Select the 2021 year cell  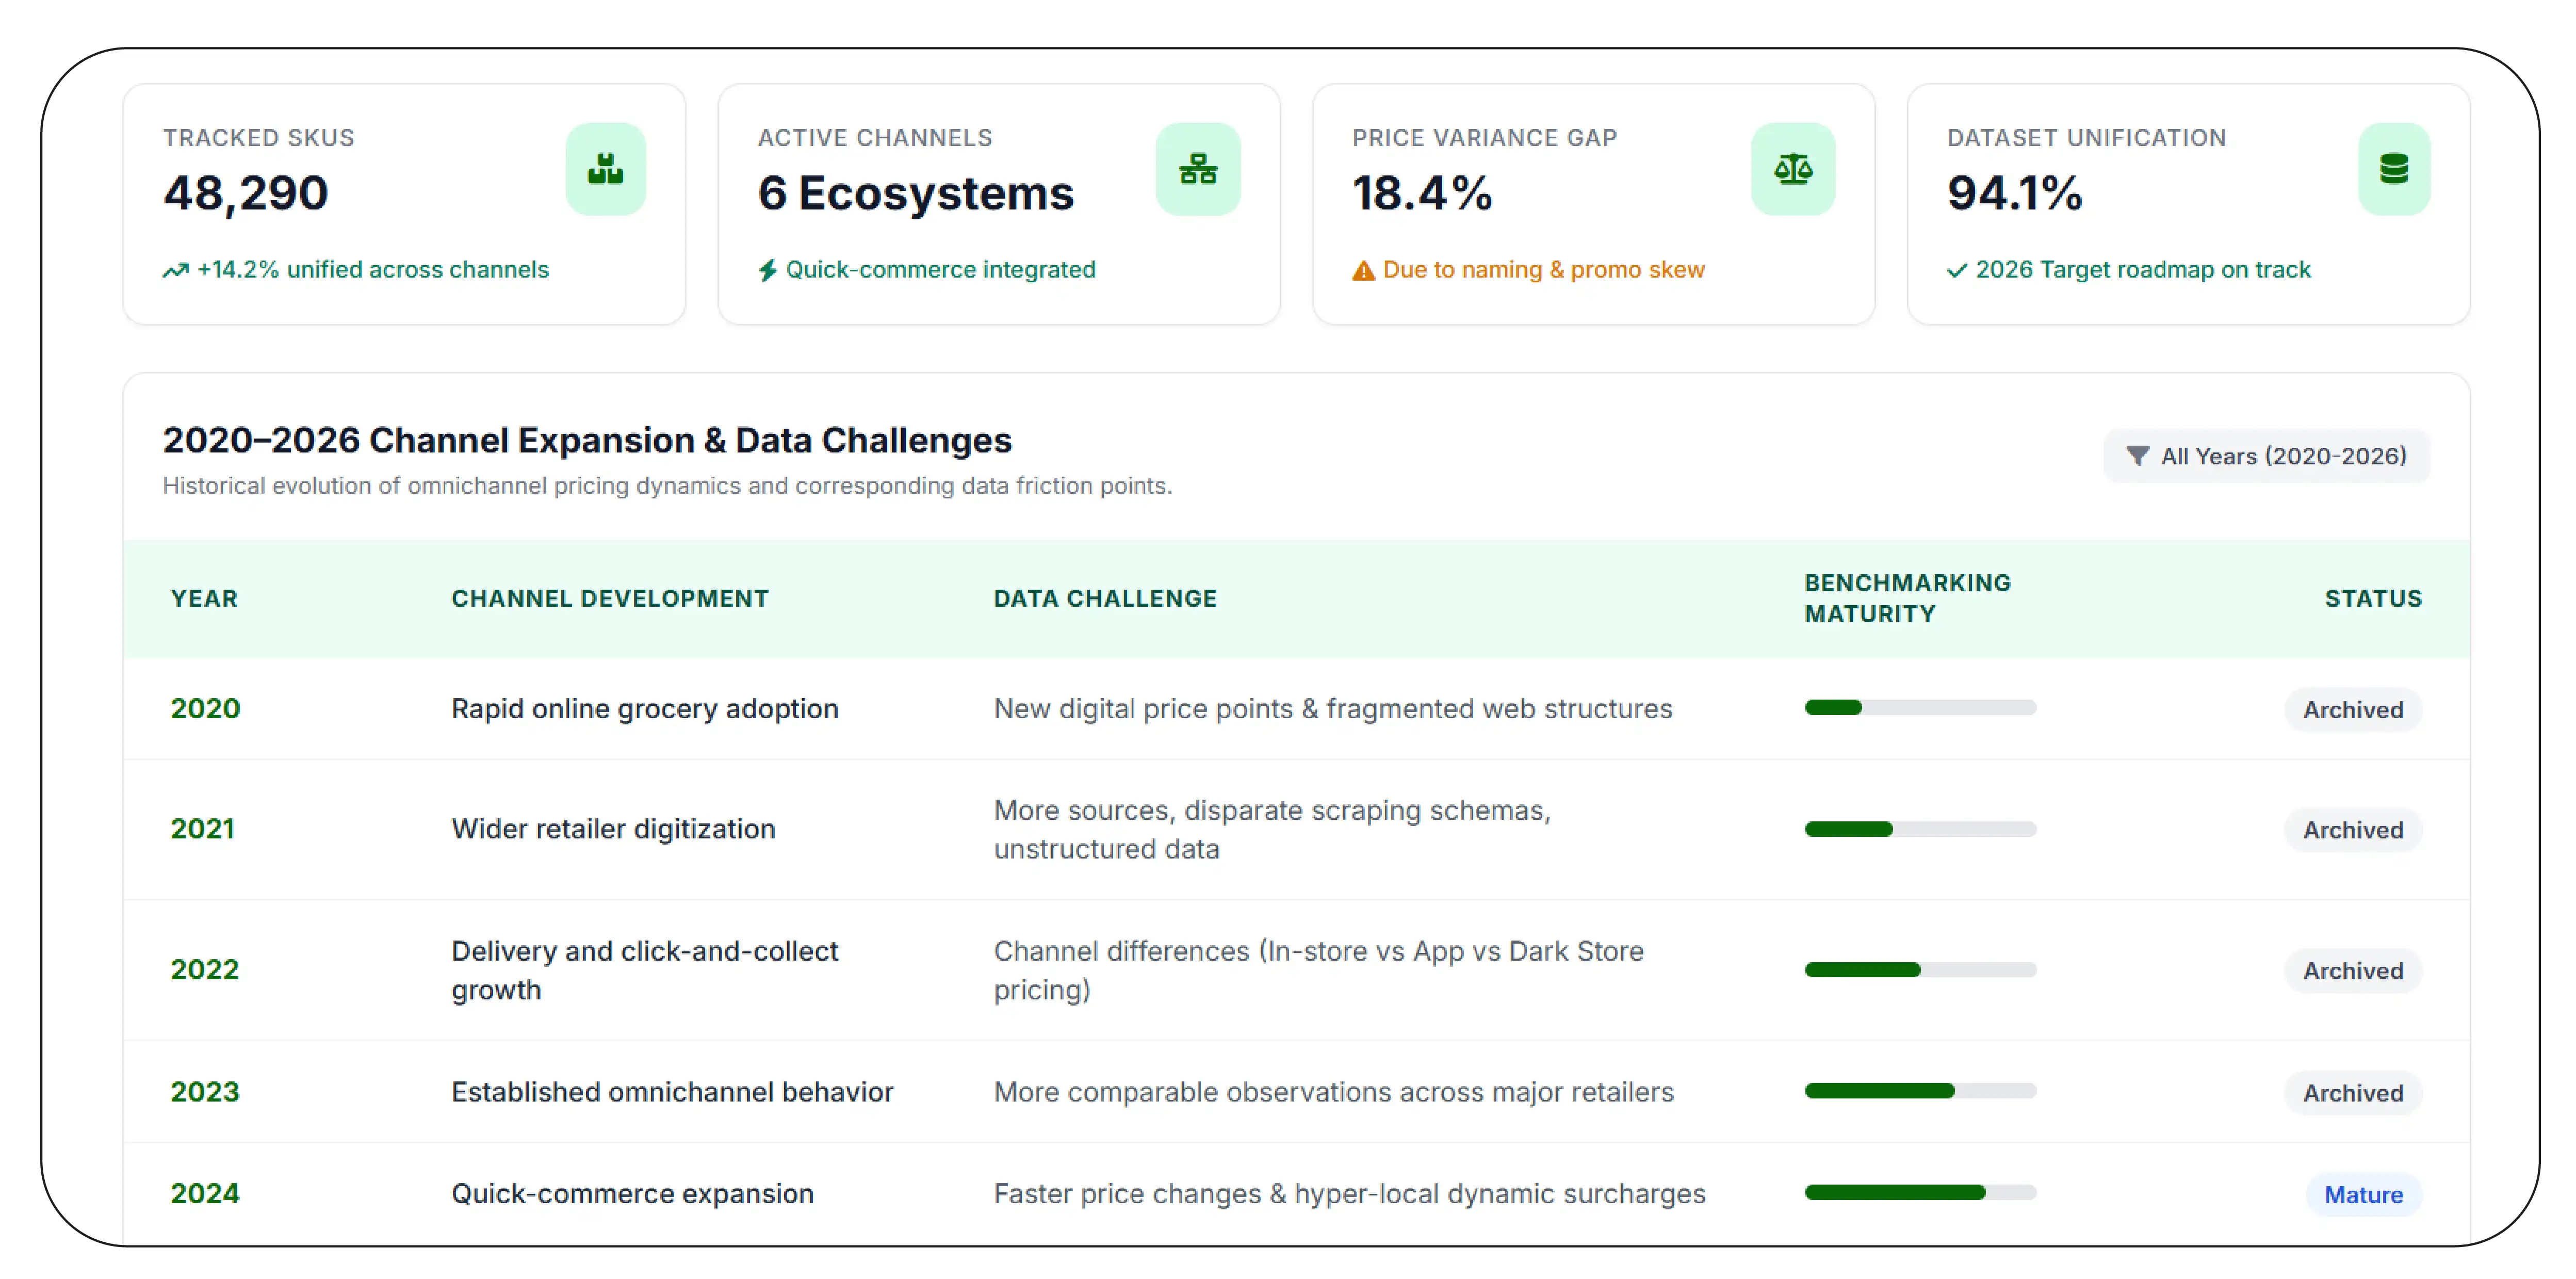pos(202,829)
